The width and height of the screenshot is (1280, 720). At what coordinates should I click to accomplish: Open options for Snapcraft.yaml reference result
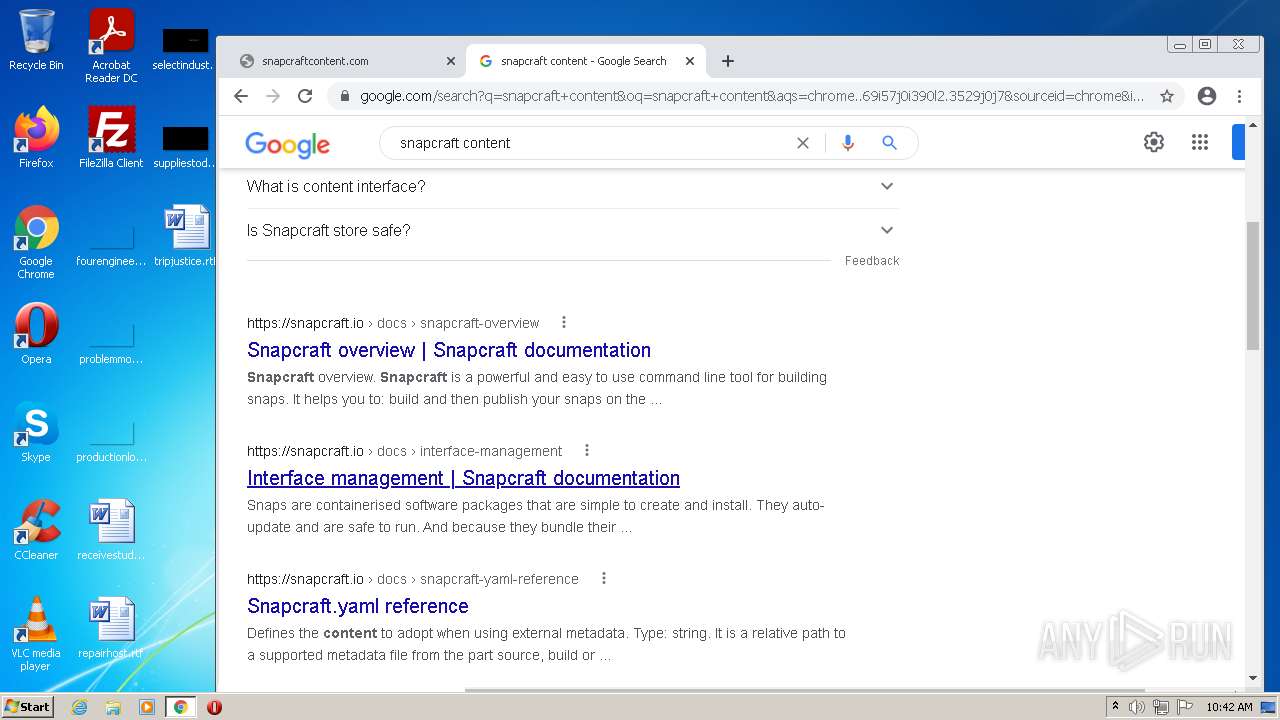(x=604, y=578)
